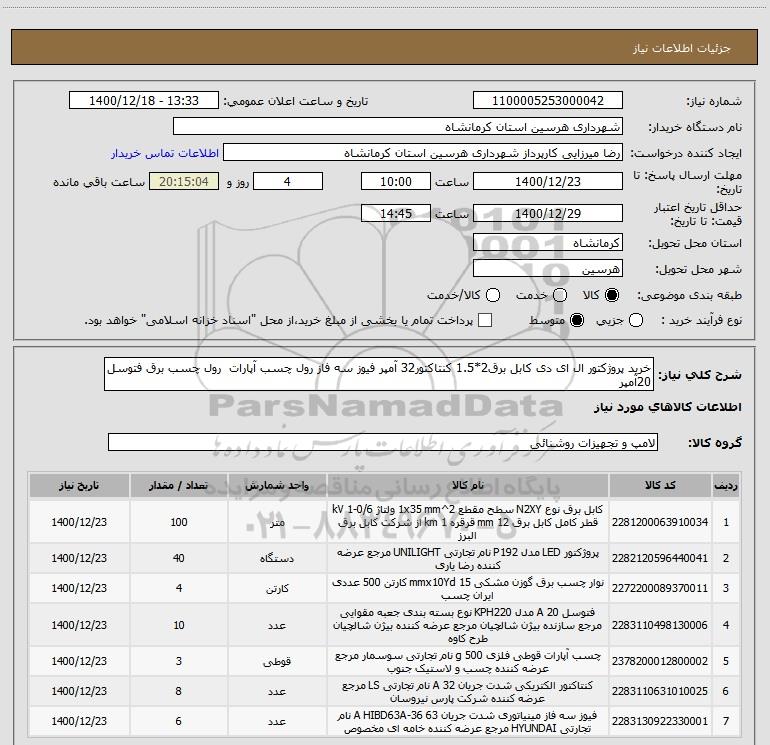The image size is (770, 745).
Task: Click the نام کالا column header
Action: click(x=468, y=485)
